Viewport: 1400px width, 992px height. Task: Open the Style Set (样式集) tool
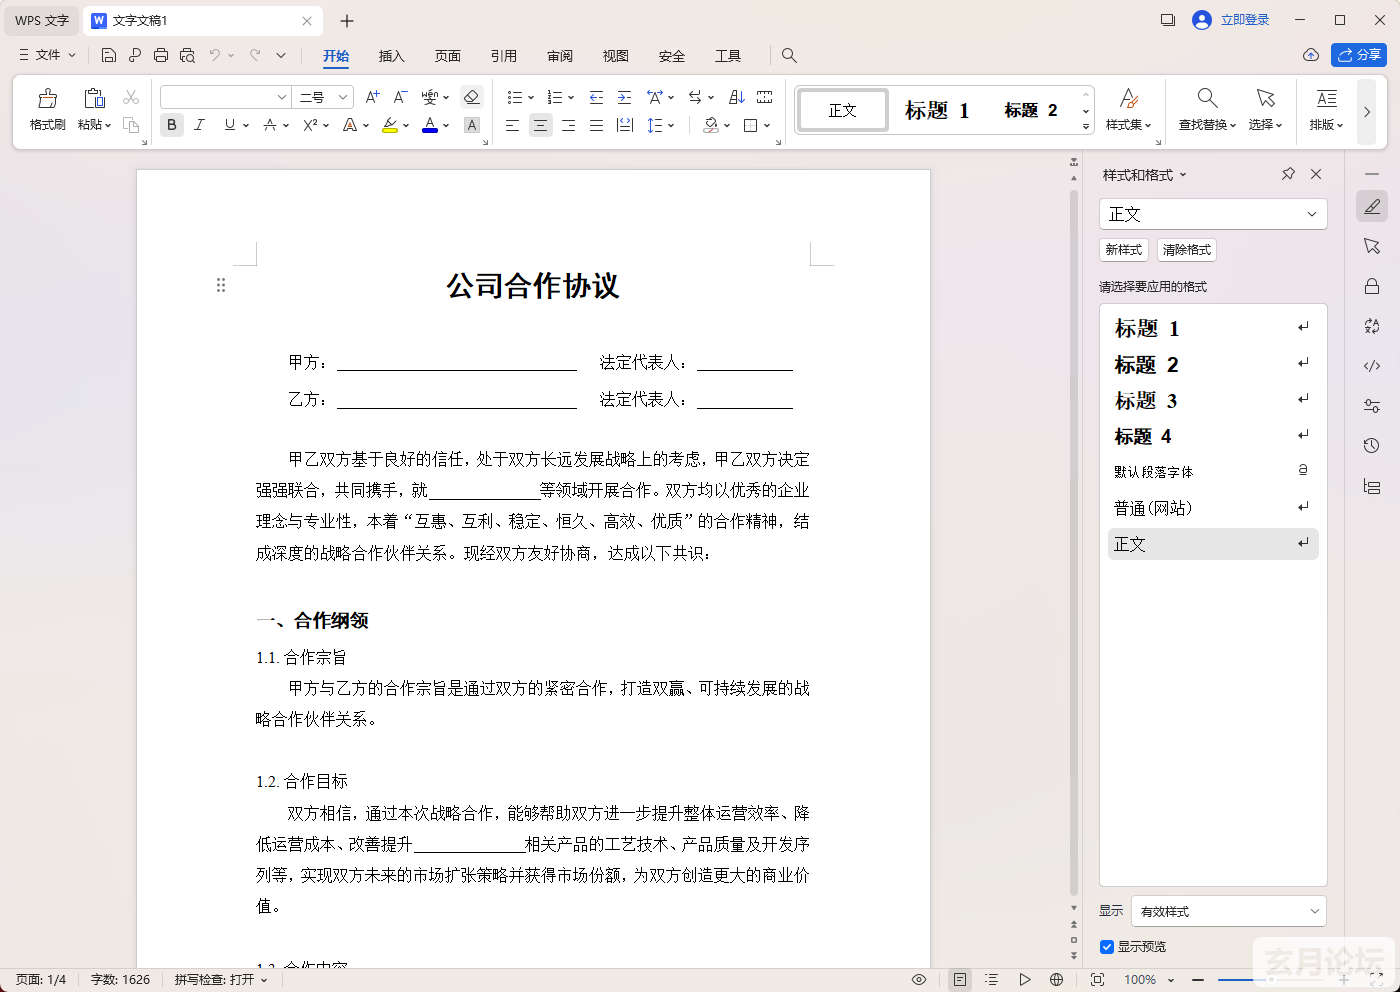pos(1129,109)
